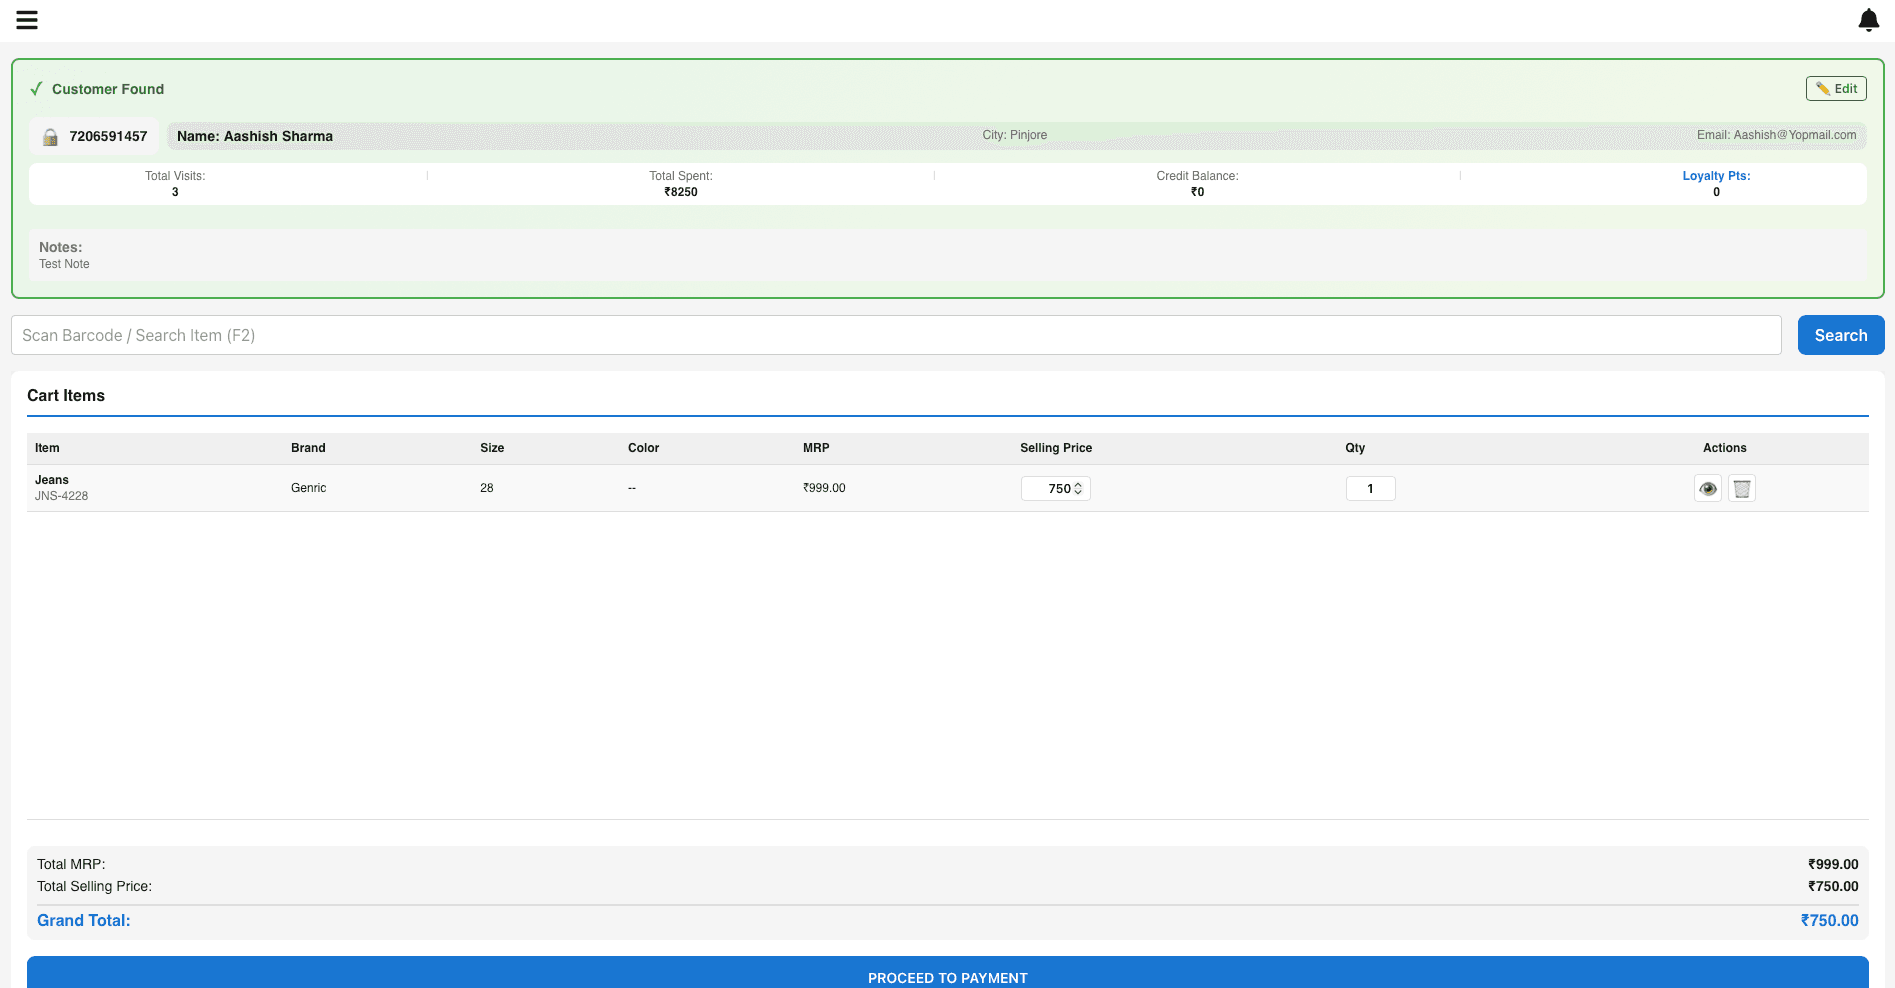Viewport: 1895px width, 988px height.
Task: Focus the Scan Barcode search field
Action: (896, 335)
